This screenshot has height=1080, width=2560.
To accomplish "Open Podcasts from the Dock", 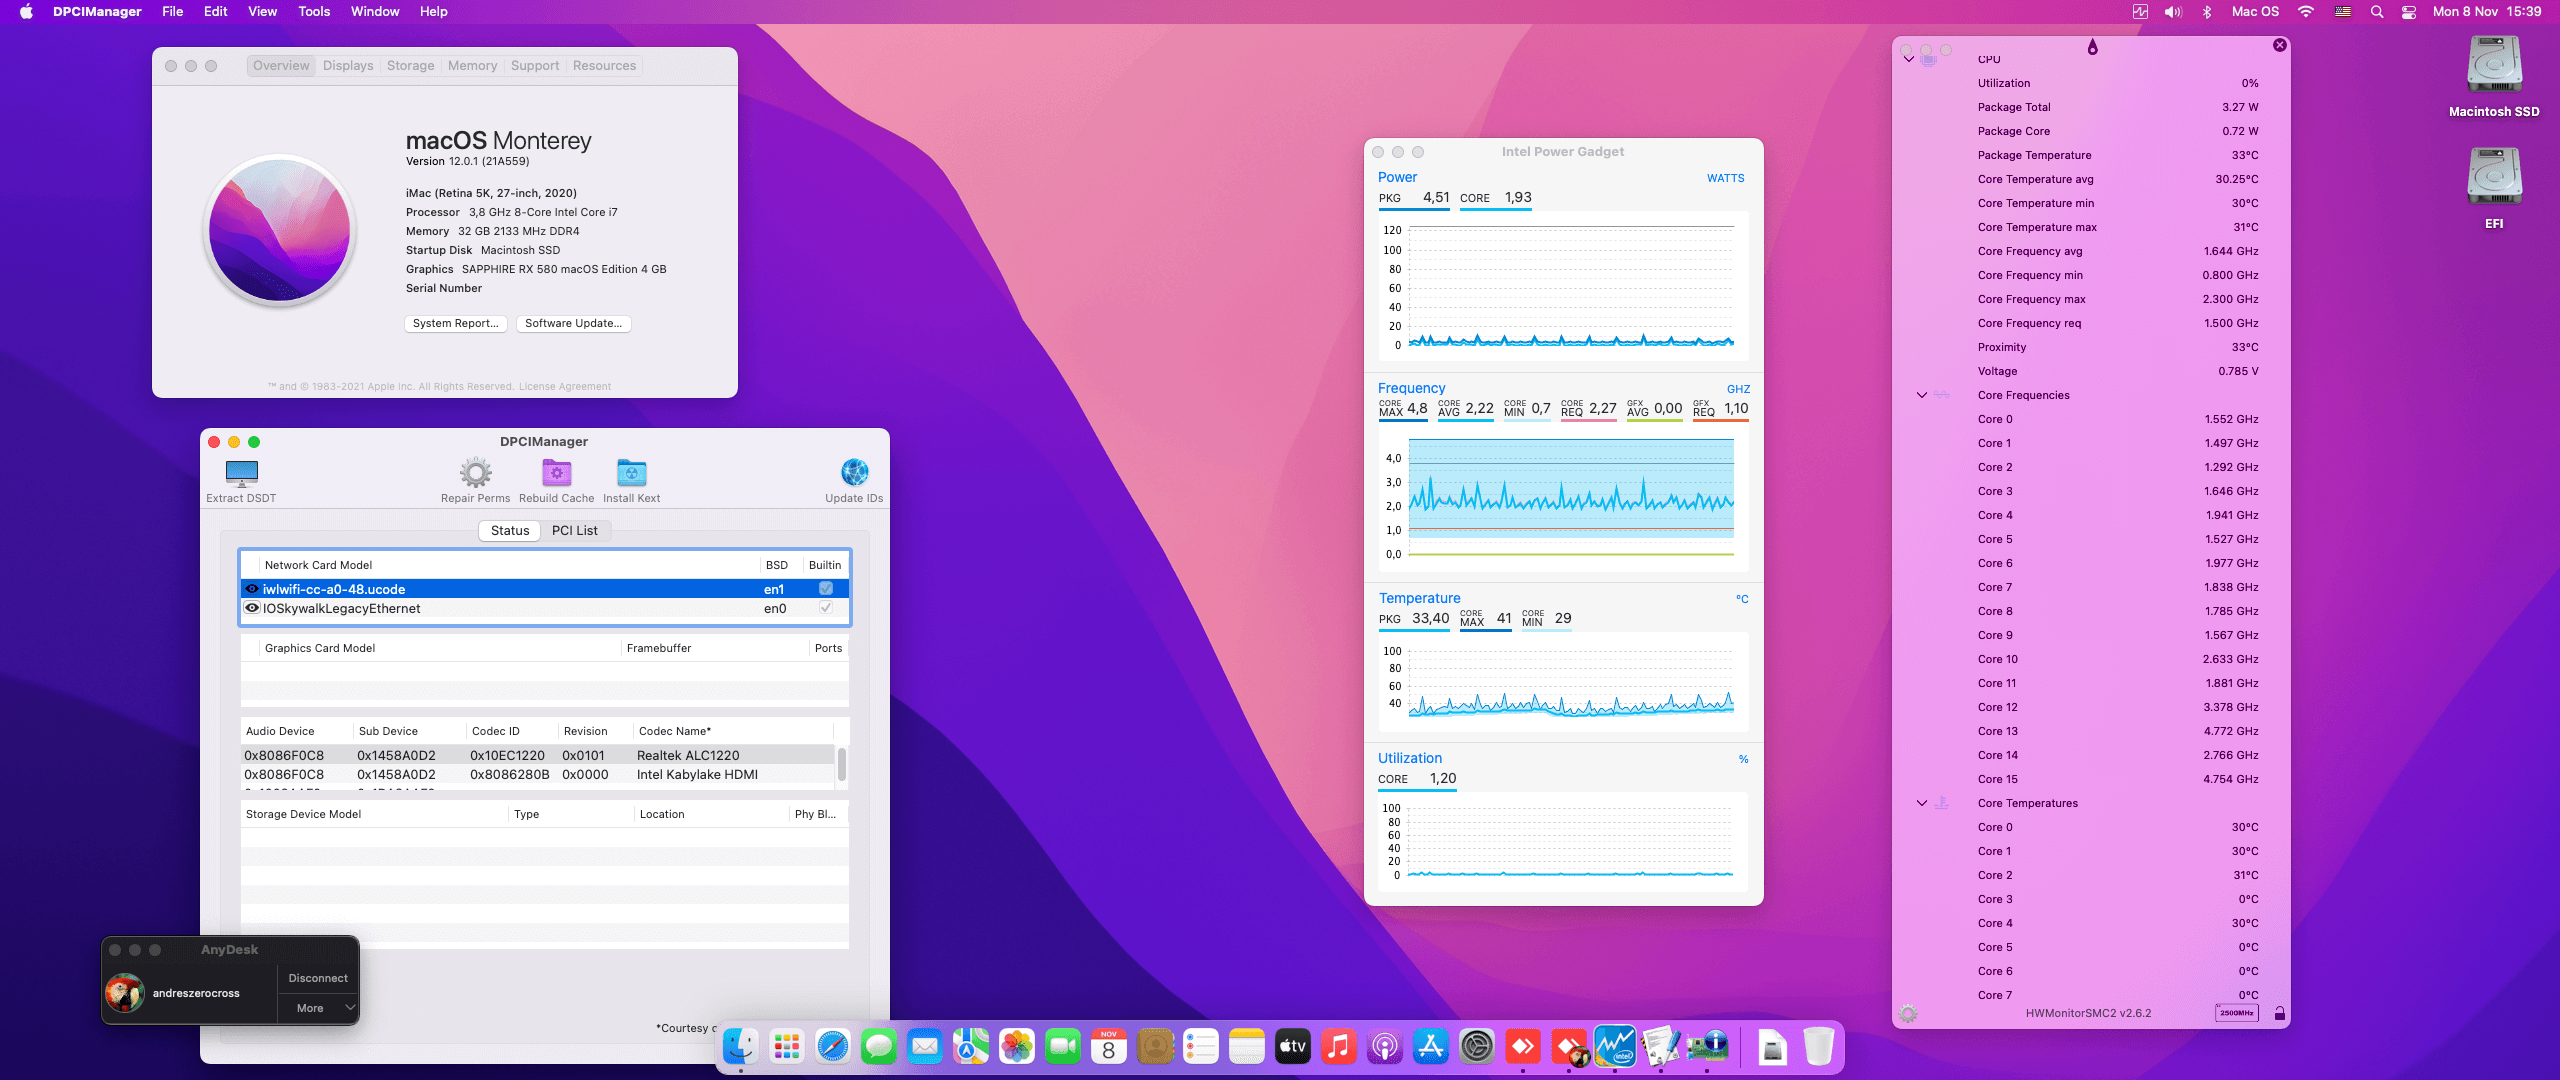I will (x=1385, y=1047).
